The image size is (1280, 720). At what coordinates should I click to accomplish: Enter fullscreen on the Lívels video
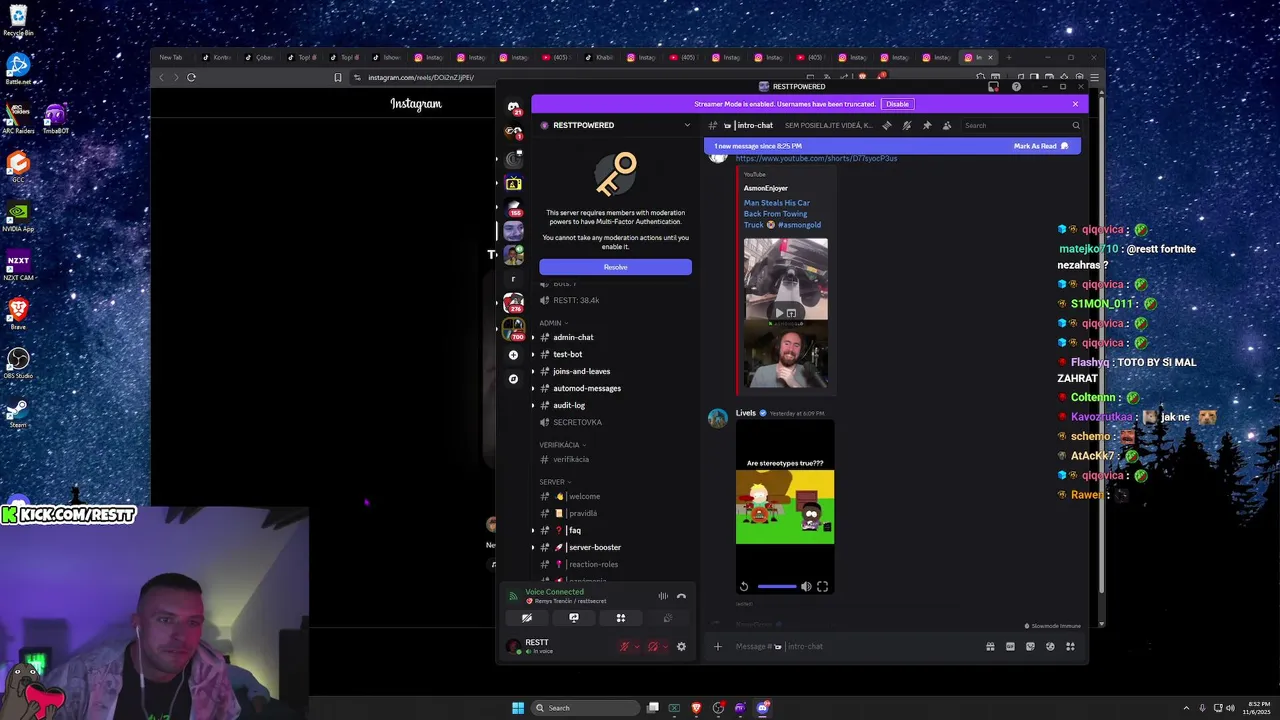(x=822, y=587)
